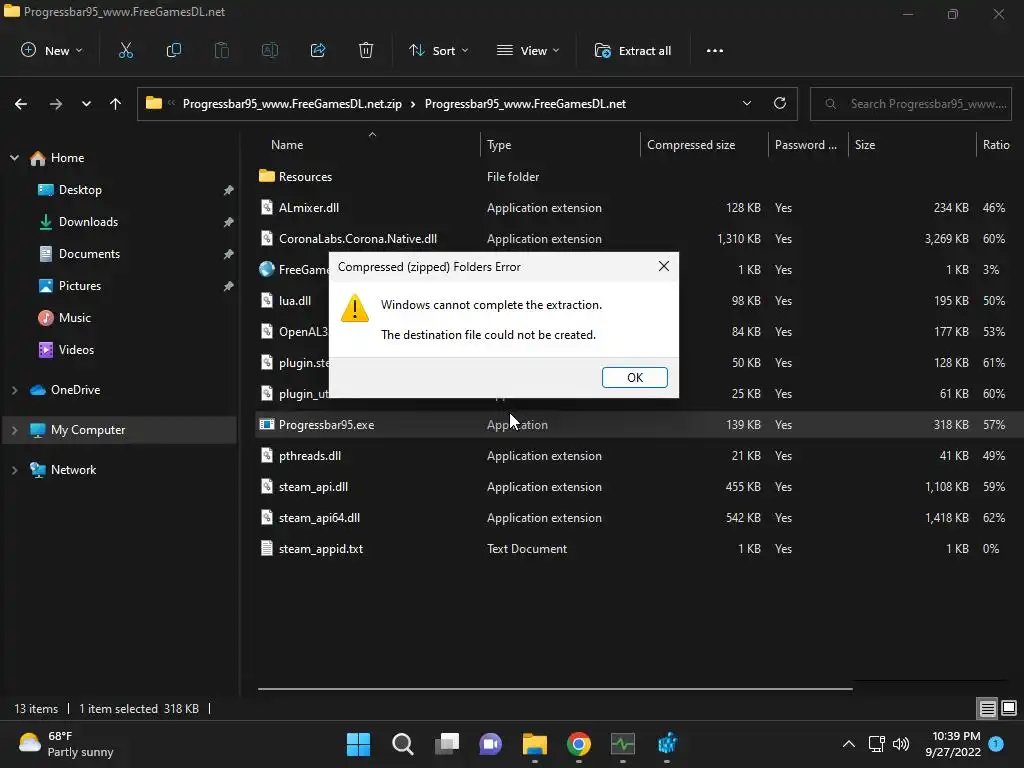Select pthreads.dll file
This screenshot has height=768, width=1024.
click(310, 456)
